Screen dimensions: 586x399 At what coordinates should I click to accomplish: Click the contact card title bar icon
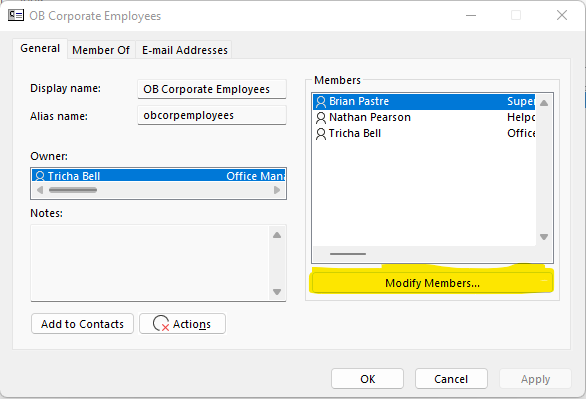click(16, 15)
